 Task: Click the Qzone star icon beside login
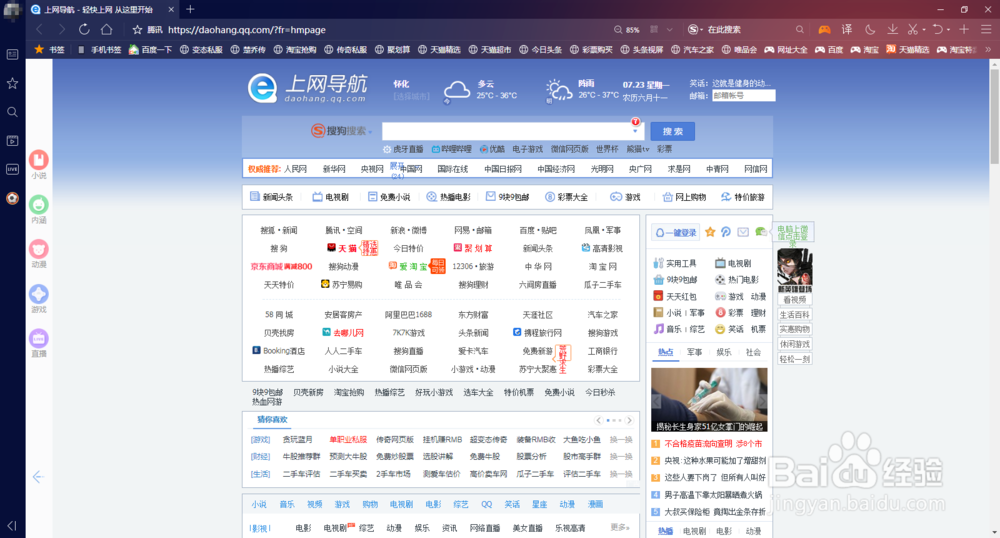pyautogui.click(x=710, y=232)
